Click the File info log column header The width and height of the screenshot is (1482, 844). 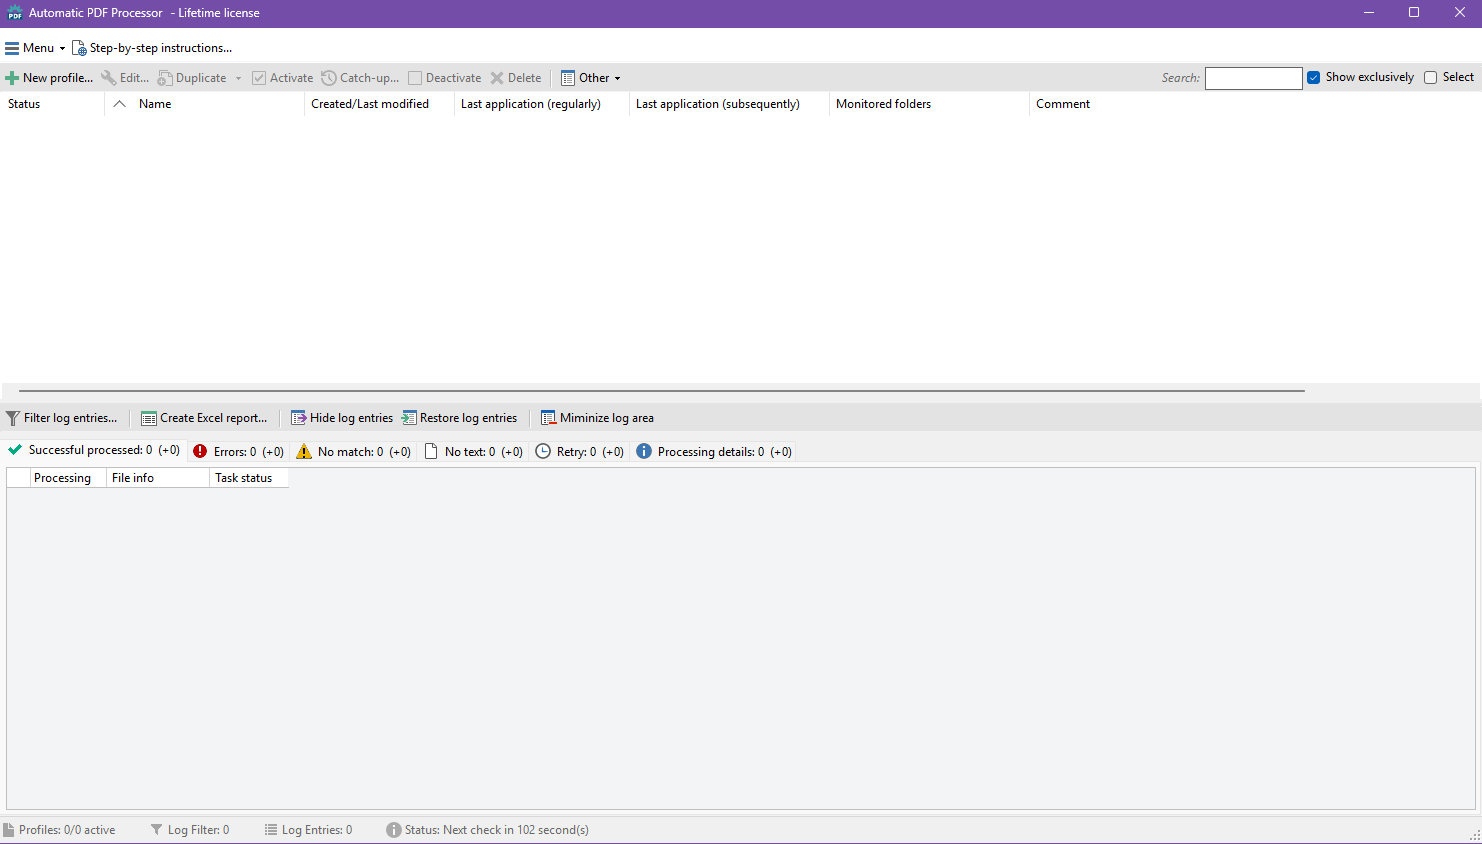[158, 478]
